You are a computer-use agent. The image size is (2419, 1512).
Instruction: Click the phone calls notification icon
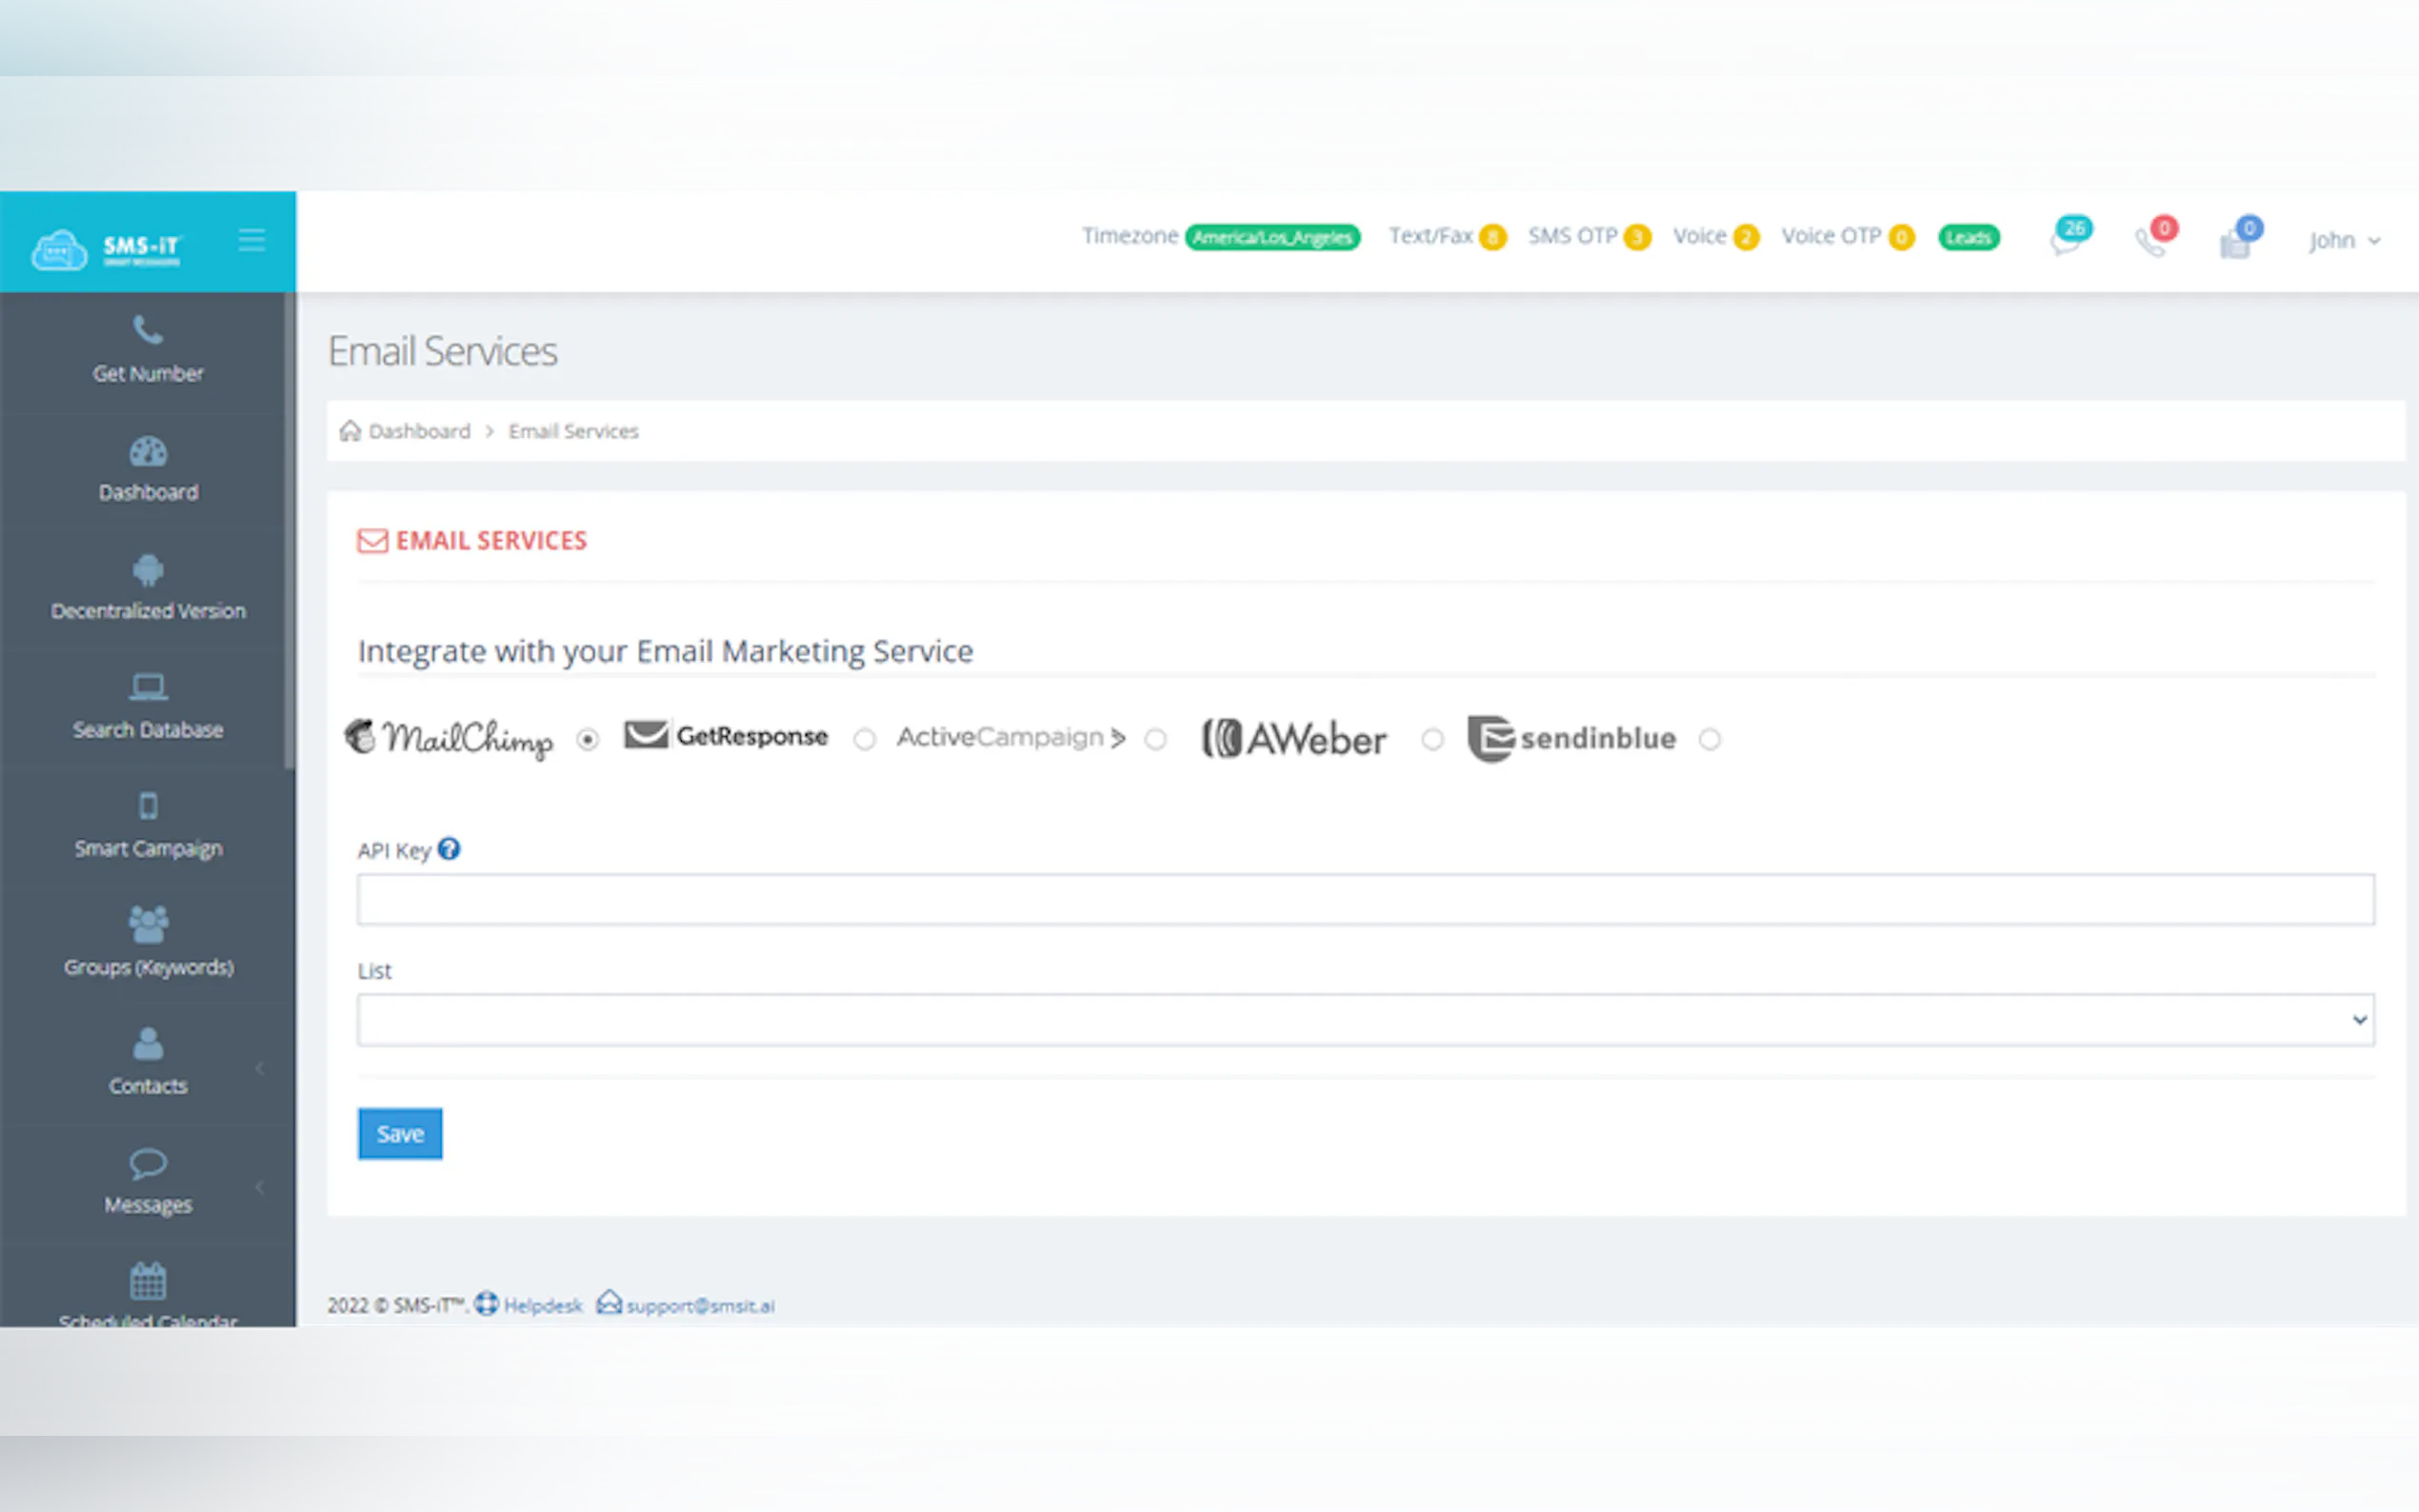click(x=2150, y=240)
